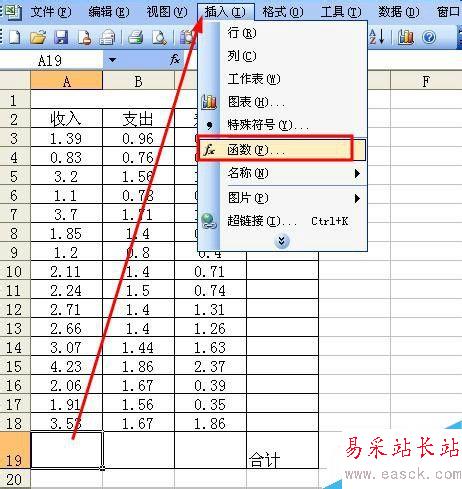
Task: Expand the full menu with double chevron
Action: (x=282, y=241)
